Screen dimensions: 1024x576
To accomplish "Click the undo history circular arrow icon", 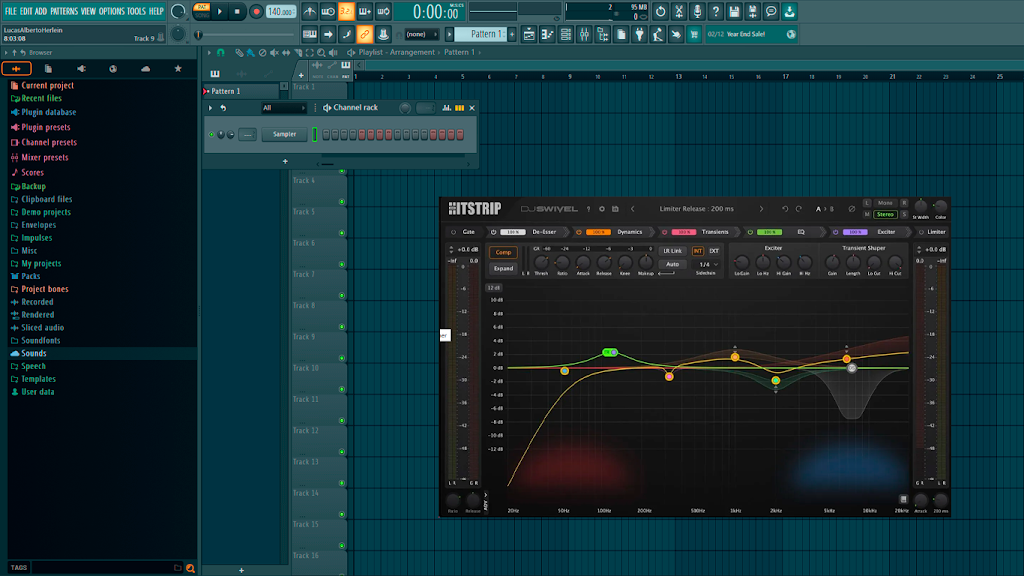I will pos(661,11).
